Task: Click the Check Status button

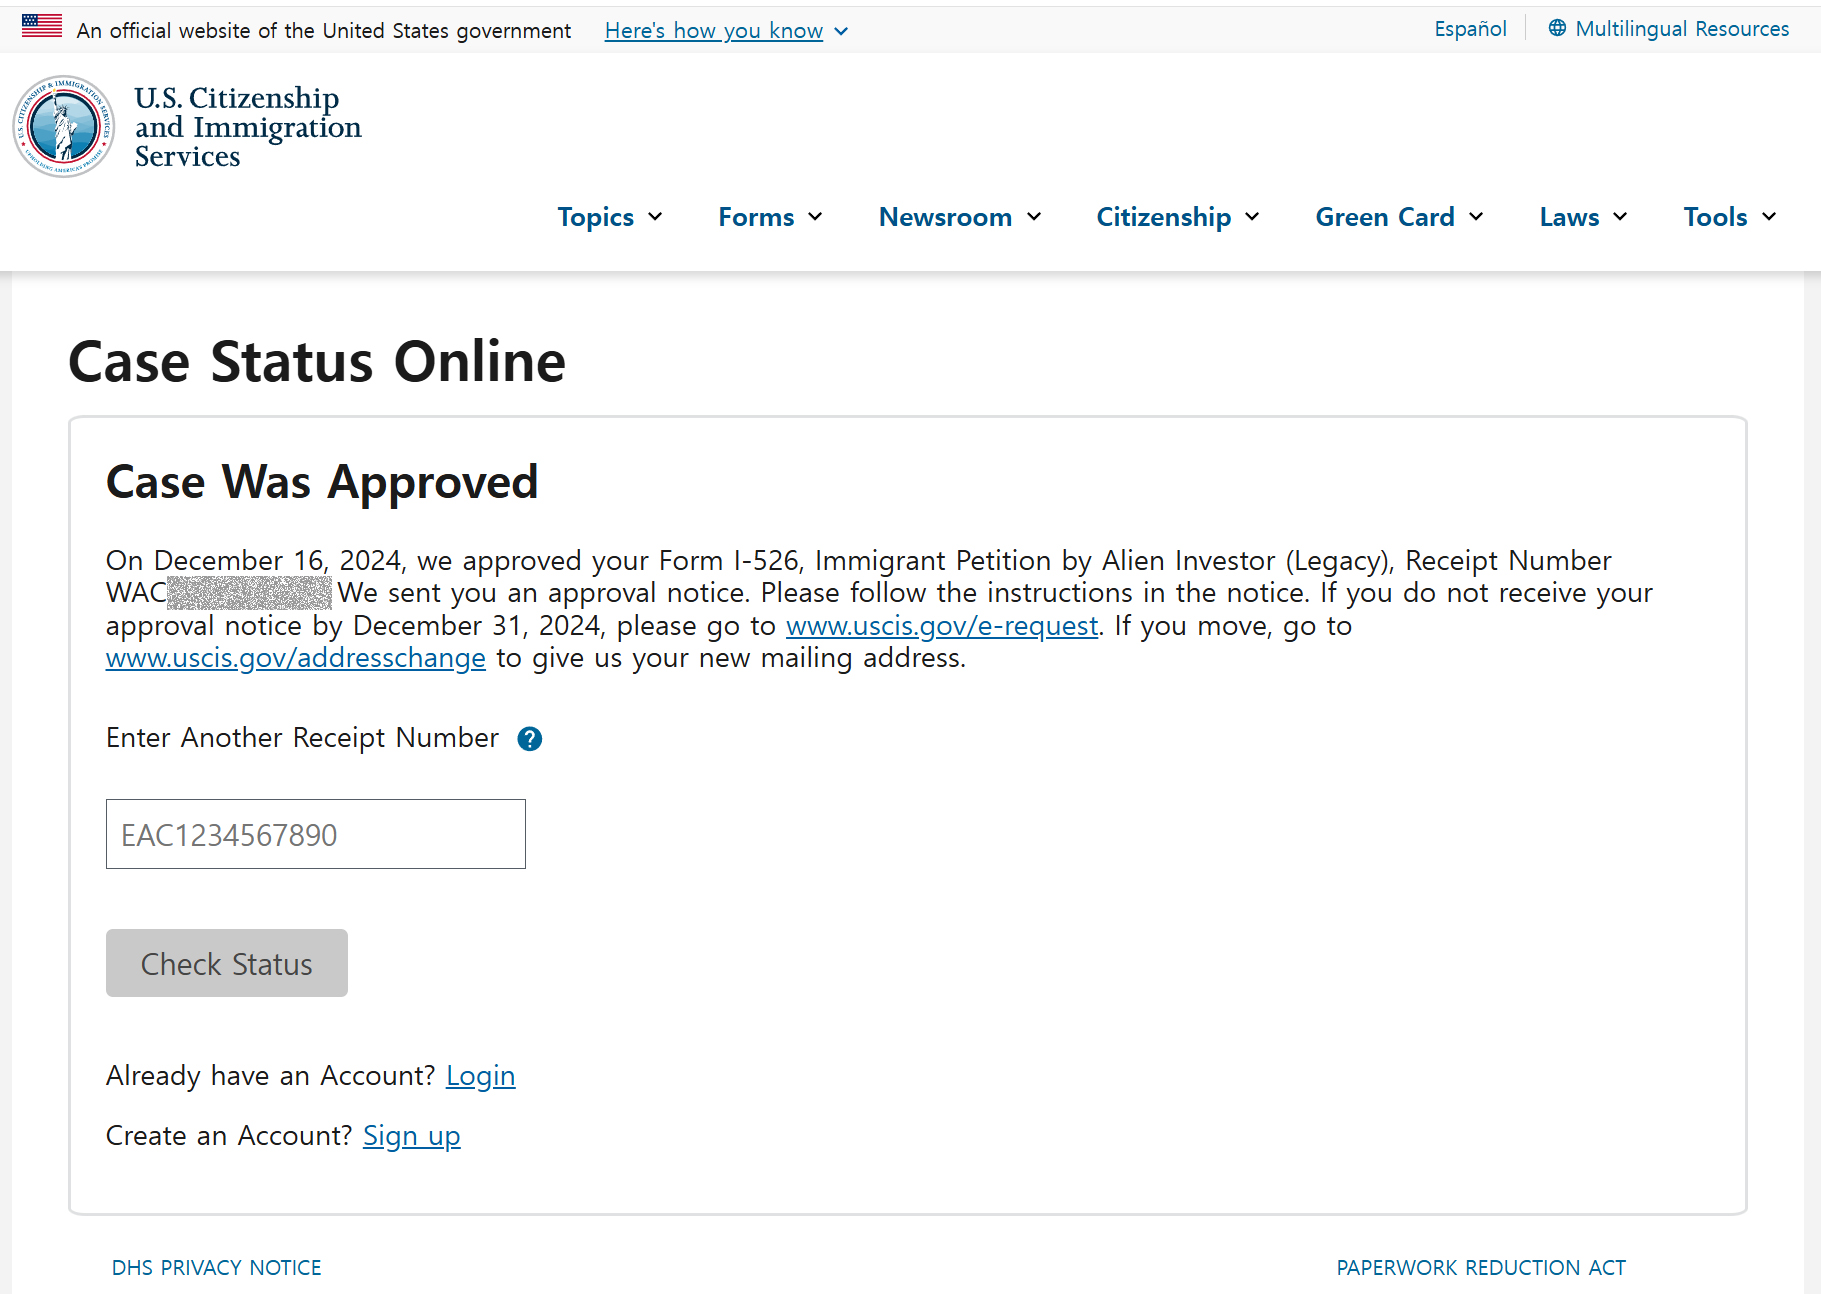Action: [x=227, y=963]
